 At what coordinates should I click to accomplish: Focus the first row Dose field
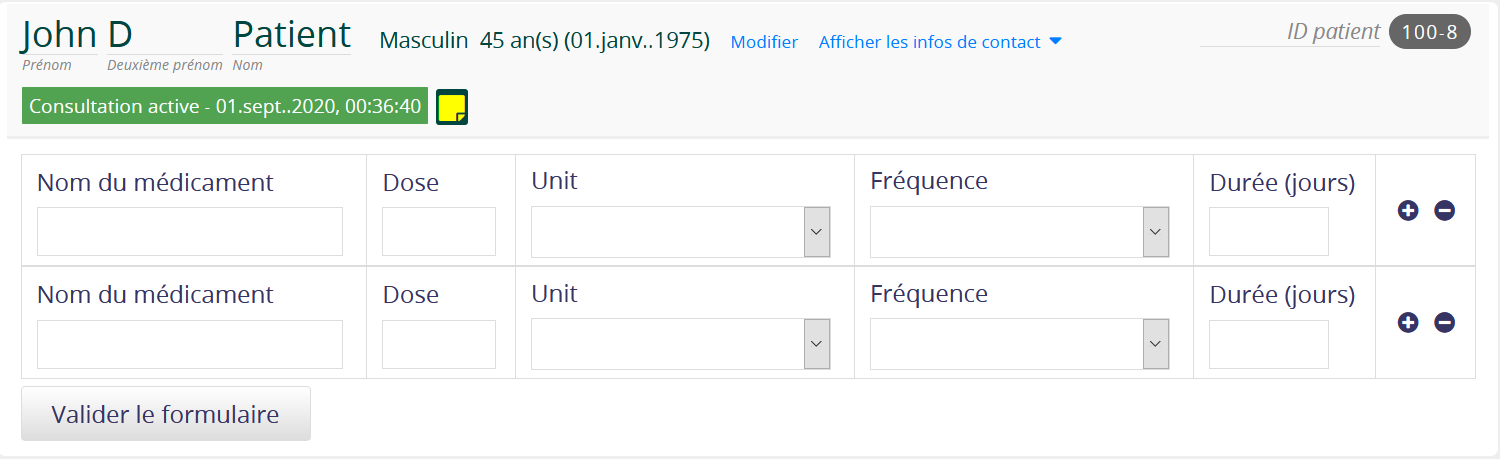pos(439,232)
